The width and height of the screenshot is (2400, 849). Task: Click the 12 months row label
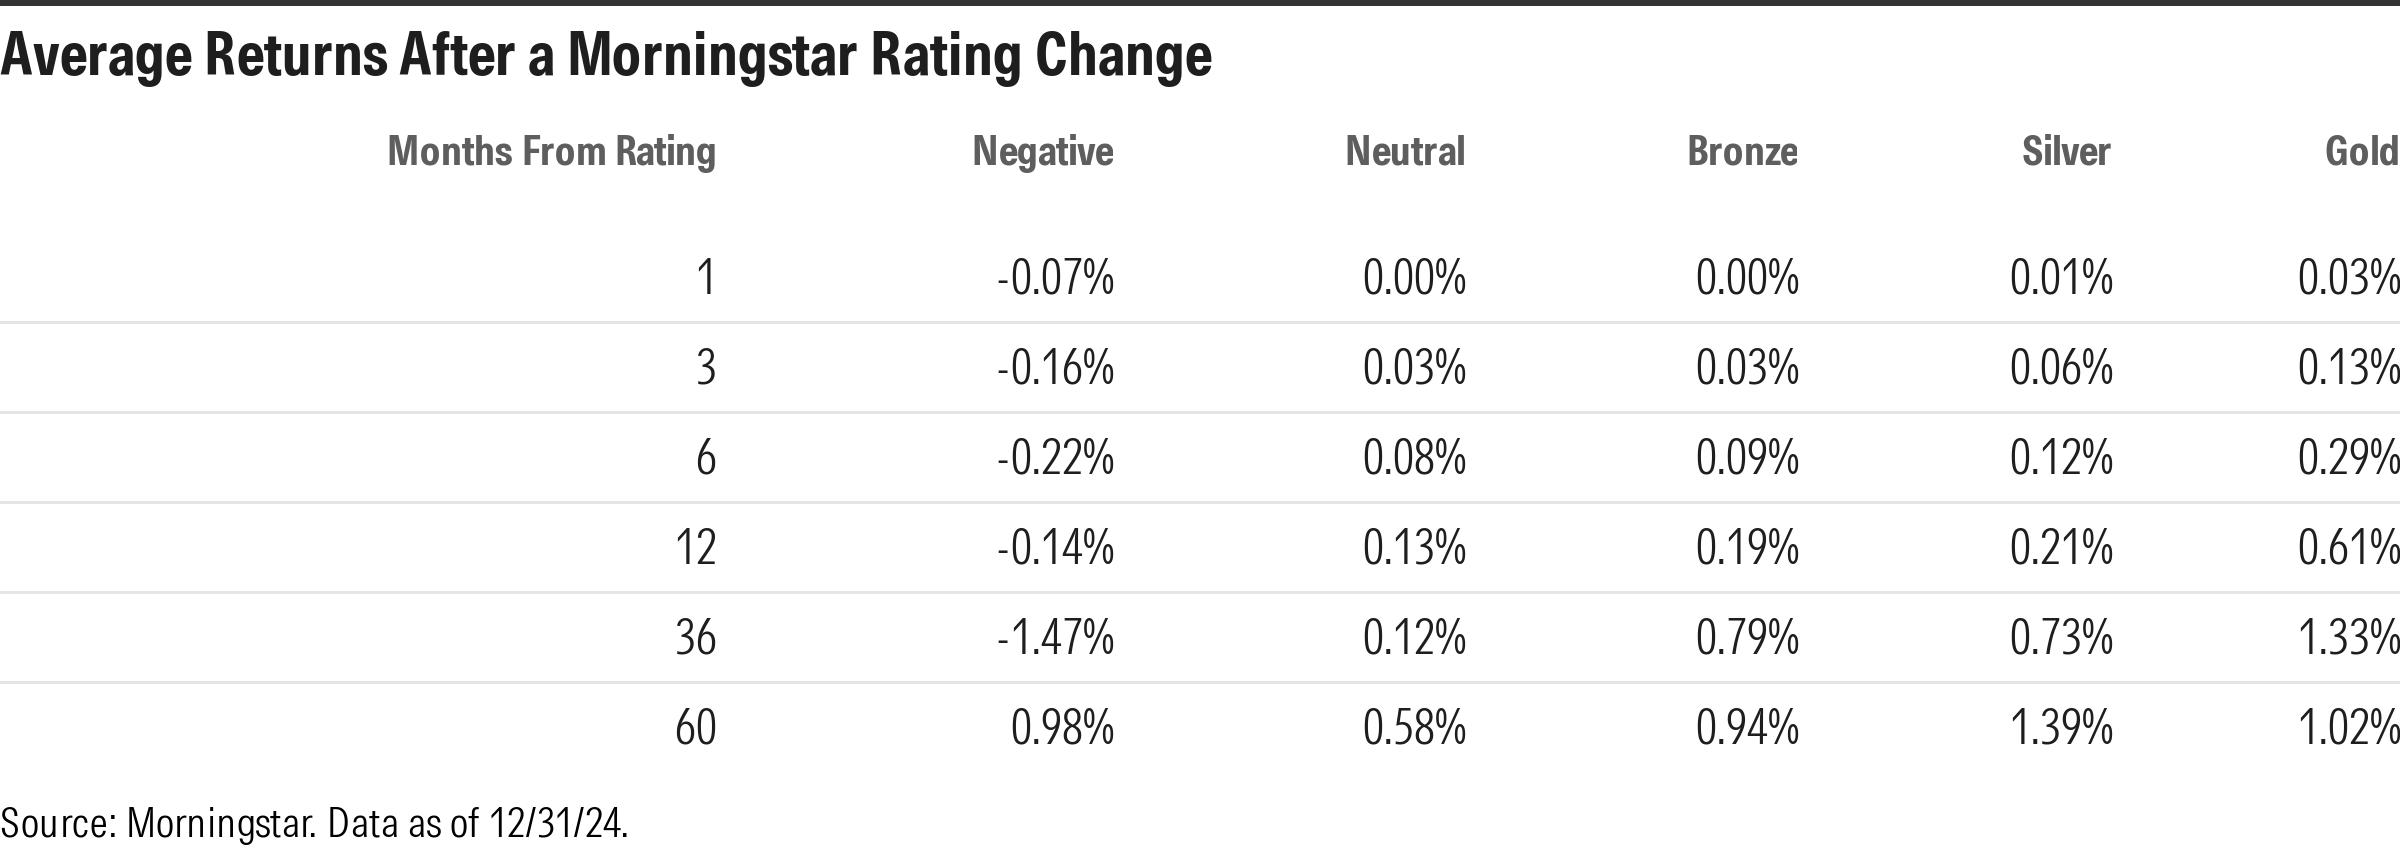pos(696,548)
